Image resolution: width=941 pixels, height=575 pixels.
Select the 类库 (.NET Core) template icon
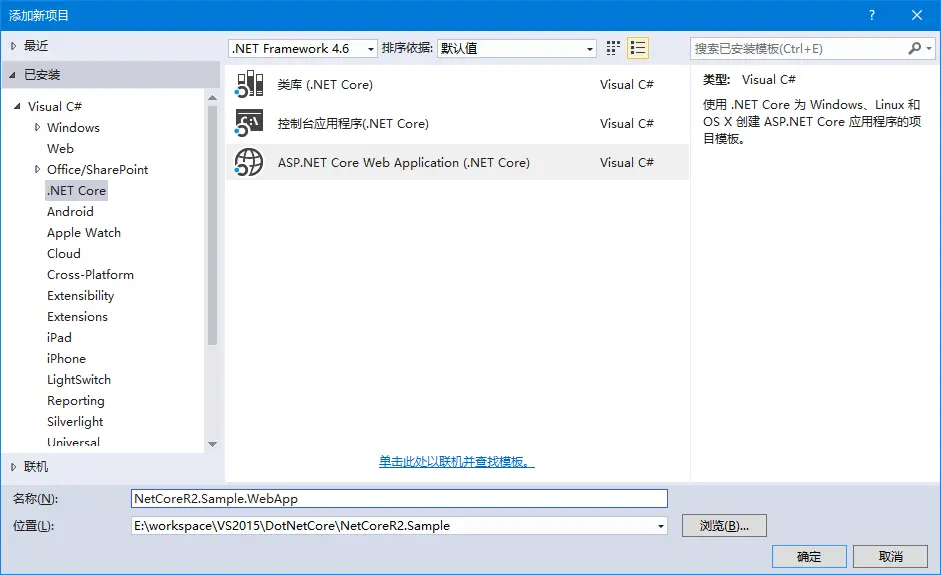pyautogui.click(x=249, y=84)
